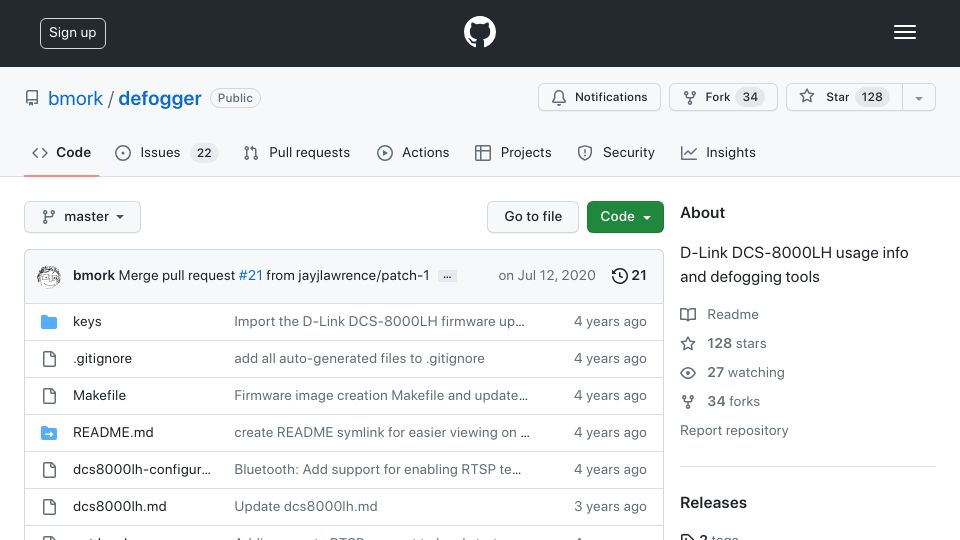960x540 pixels.
Task: Open 'Import the D-Link DCS-8000LH firmware' commit message
Action: pyautogui.click(x=379, y=321)
